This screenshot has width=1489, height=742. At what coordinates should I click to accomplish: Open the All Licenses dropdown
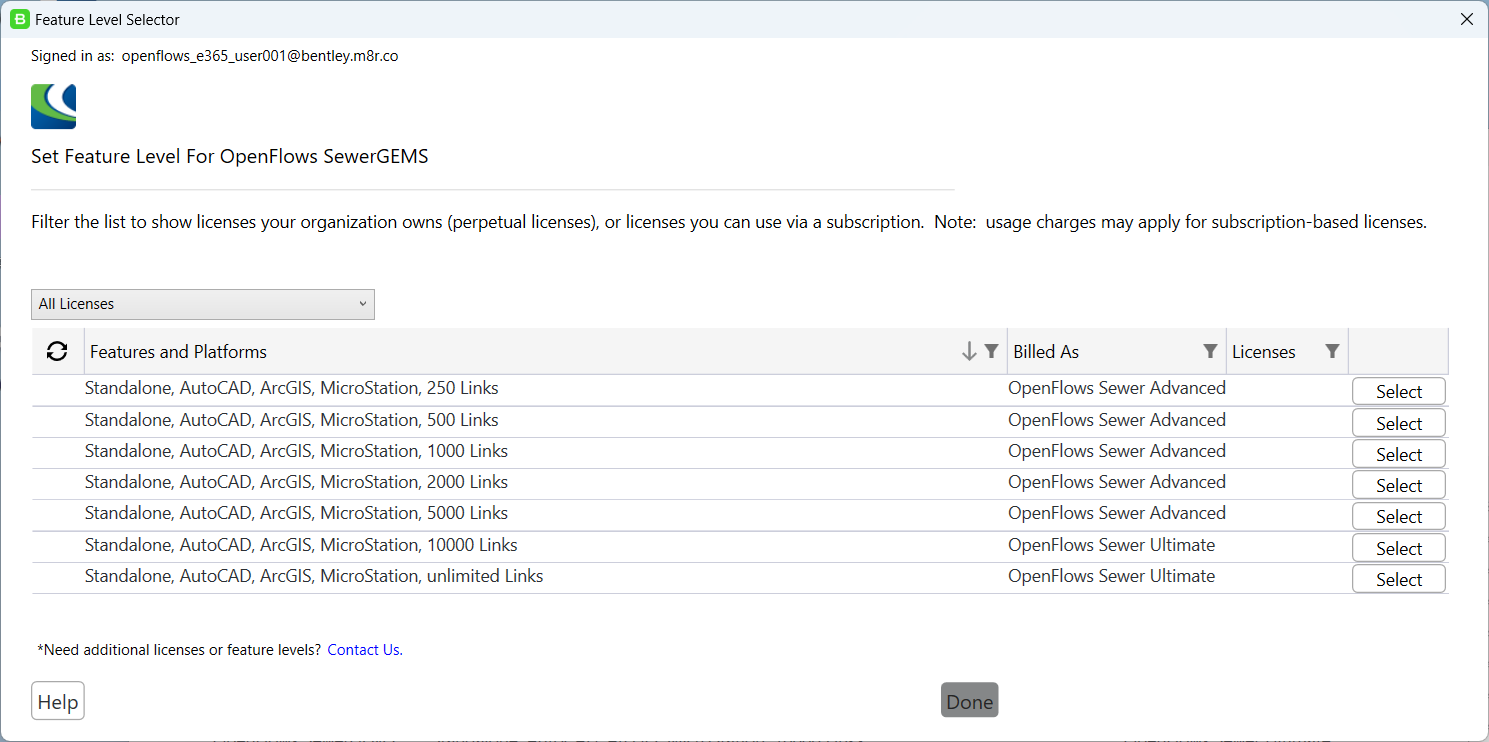pos(202,304)
